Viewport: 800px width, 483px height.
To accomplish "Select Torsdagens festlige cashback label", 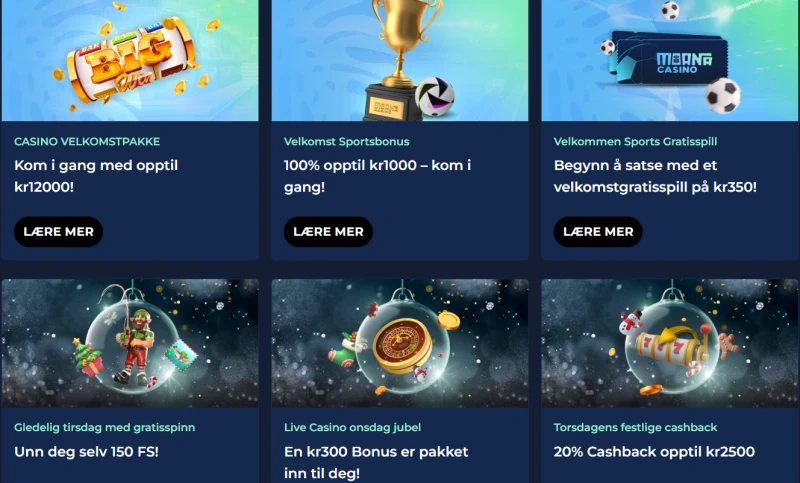I will click(635, 427).
